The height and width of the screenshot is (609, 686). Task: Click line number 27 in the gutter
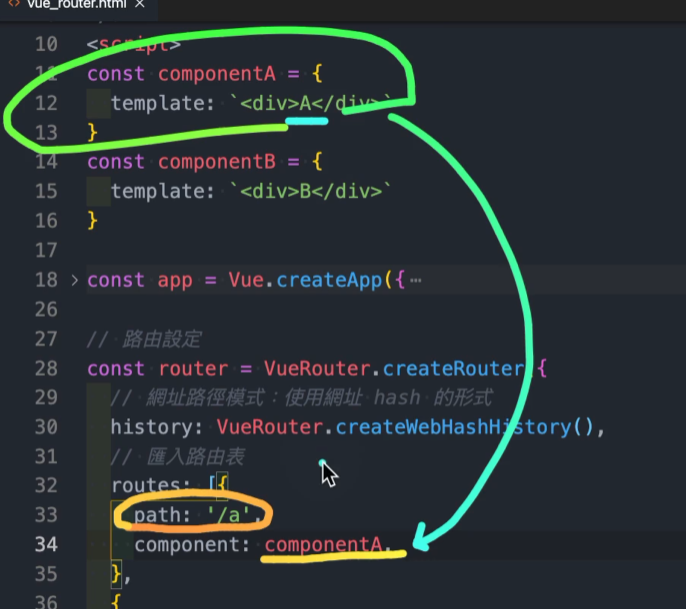tap(46, 339)
